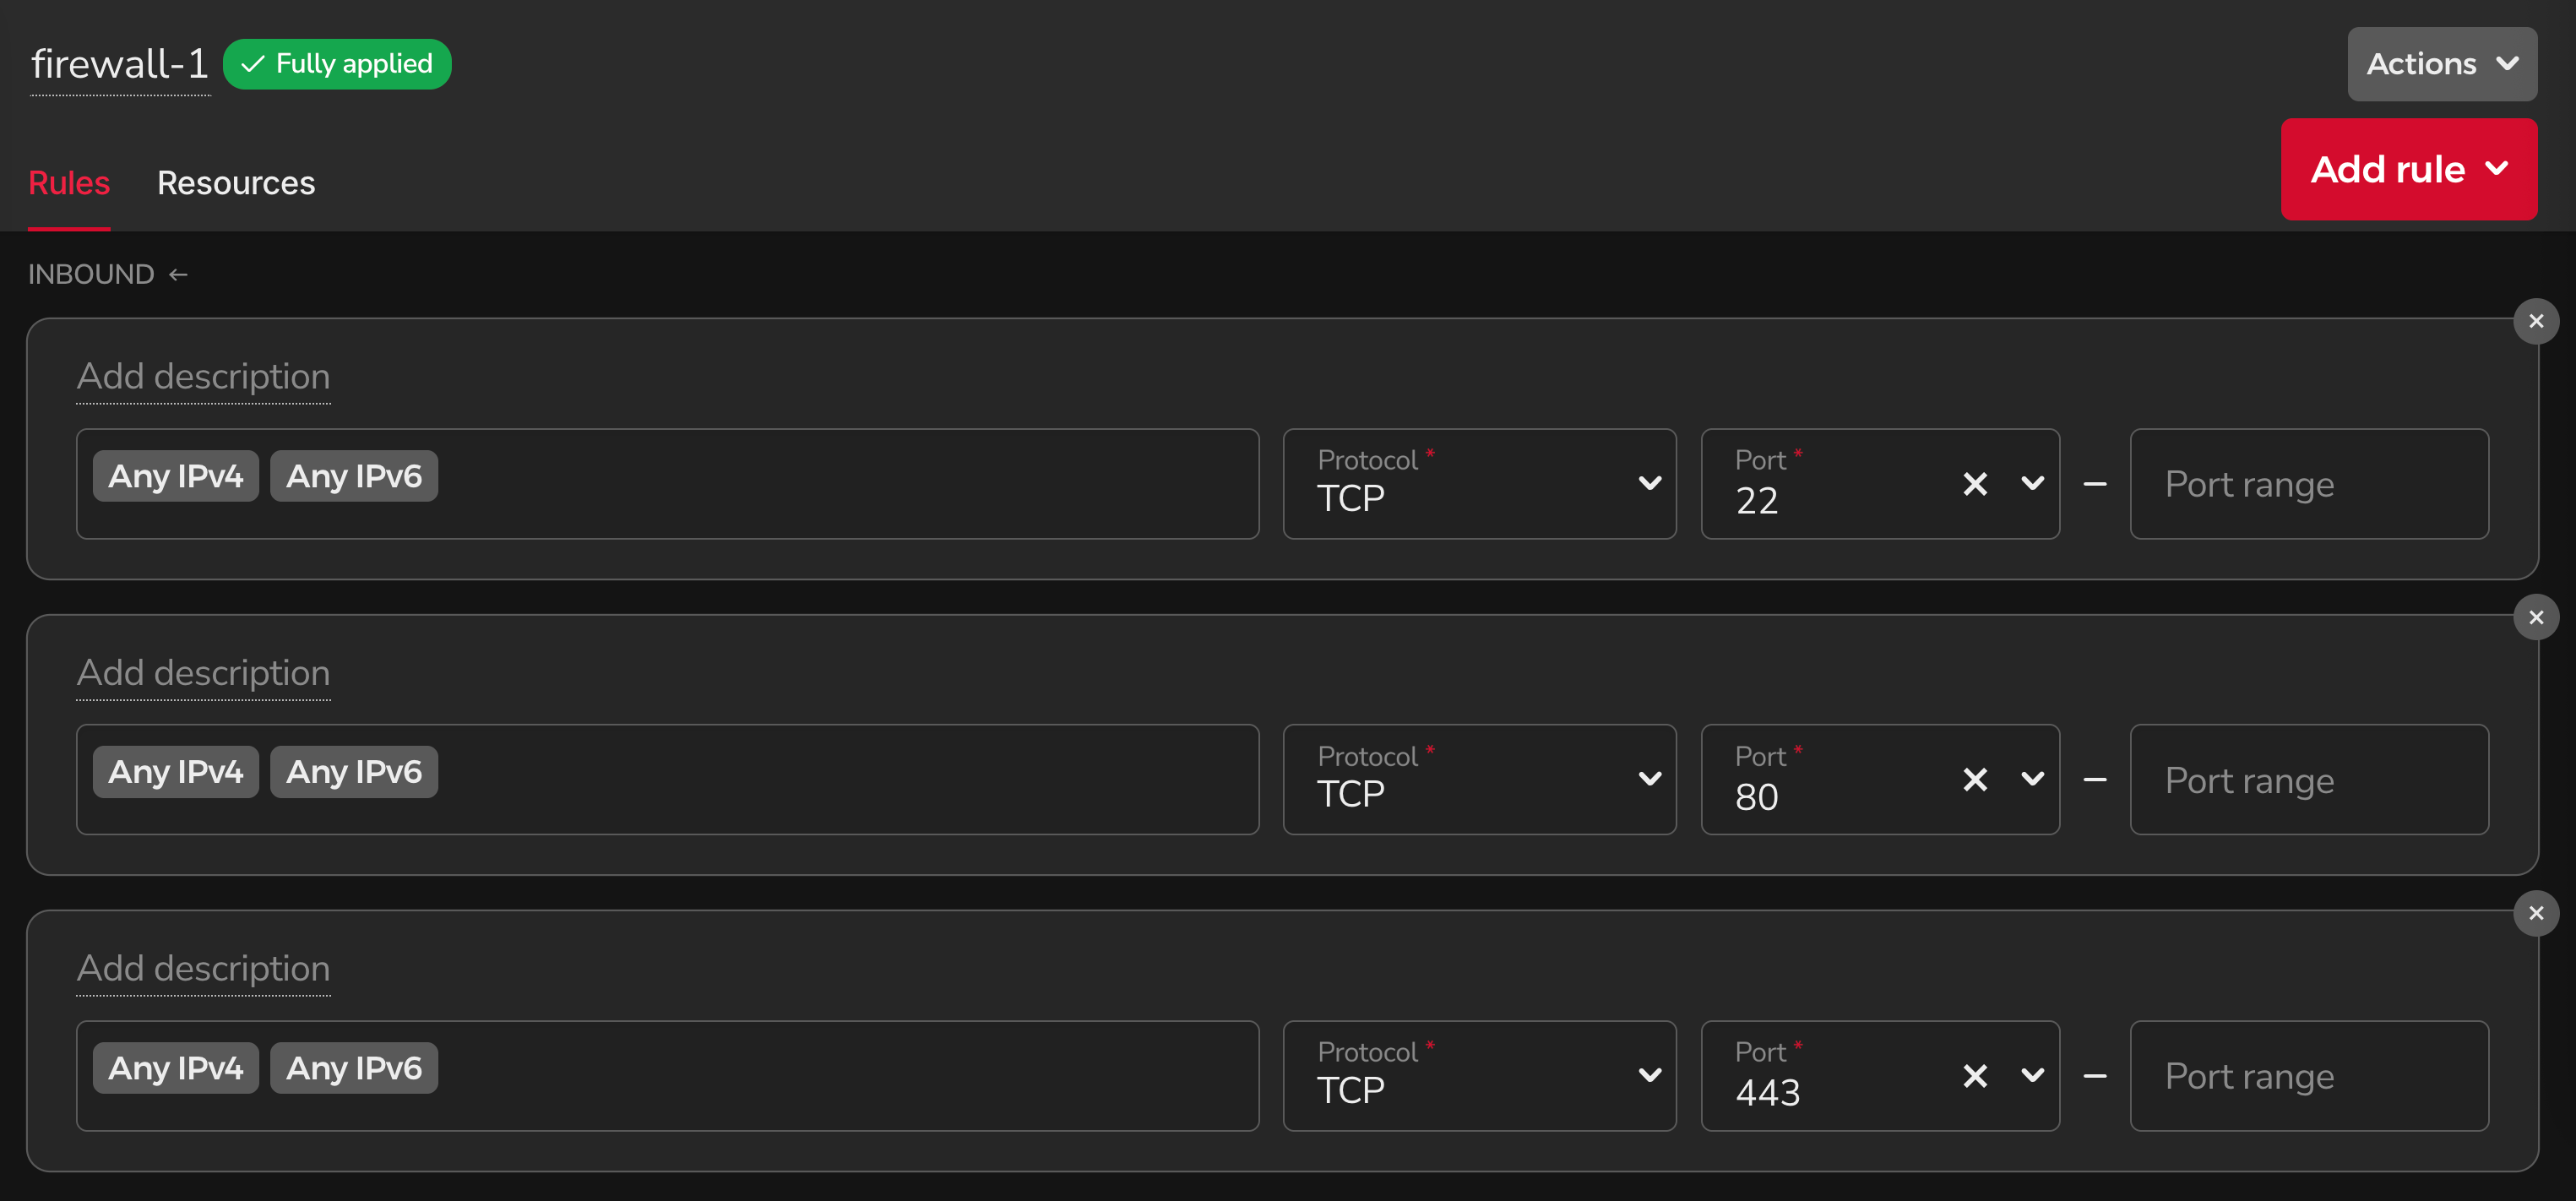The image size is (2576, 1201).
Task: Click the Fully applied status badge
Action: click(337, 64)
